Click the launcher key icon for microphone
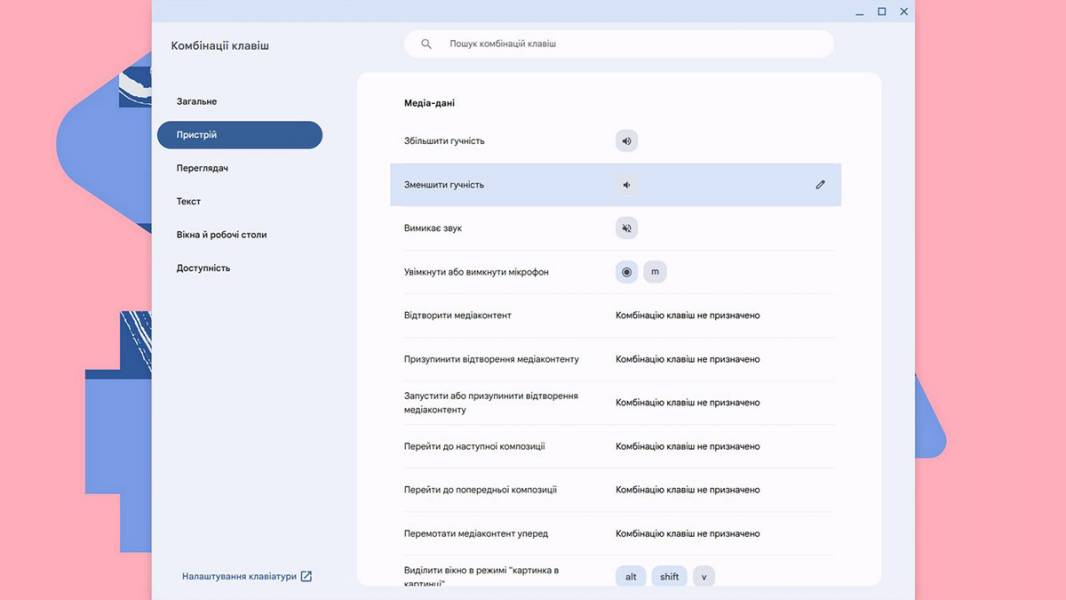This screenshot has height=600, width=1066. point(626,272)
